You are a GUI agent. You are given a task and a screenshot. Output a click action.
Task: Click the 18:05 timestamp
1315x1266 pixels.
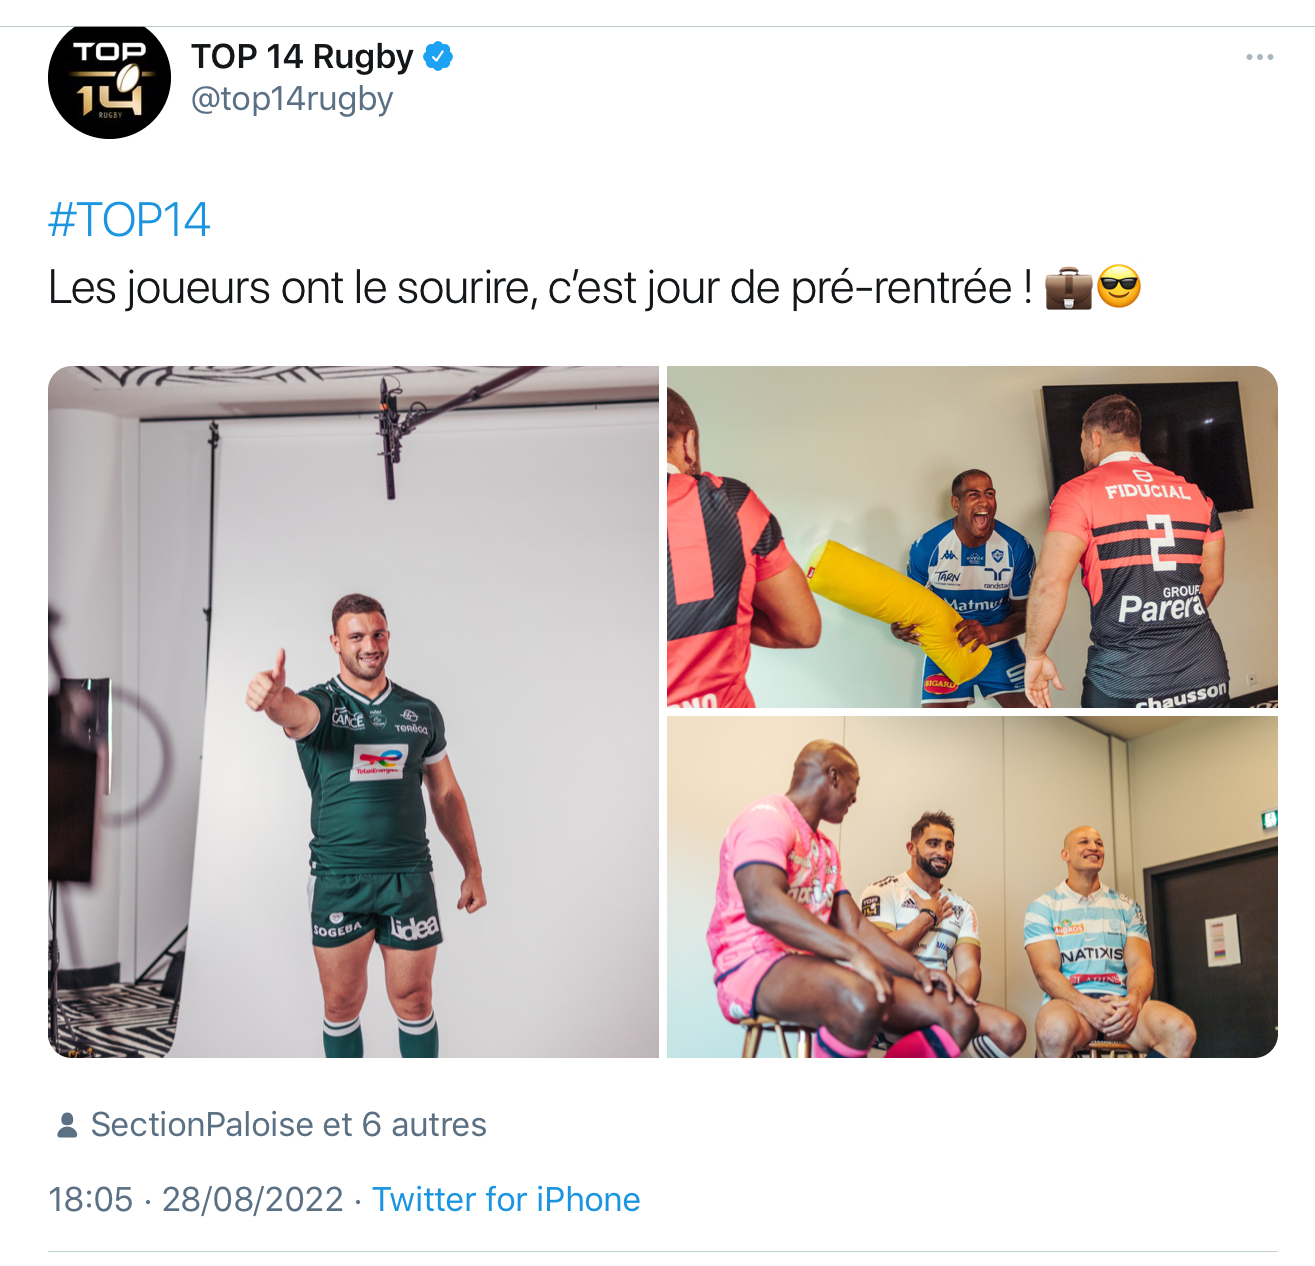[x=90, y=1199]
